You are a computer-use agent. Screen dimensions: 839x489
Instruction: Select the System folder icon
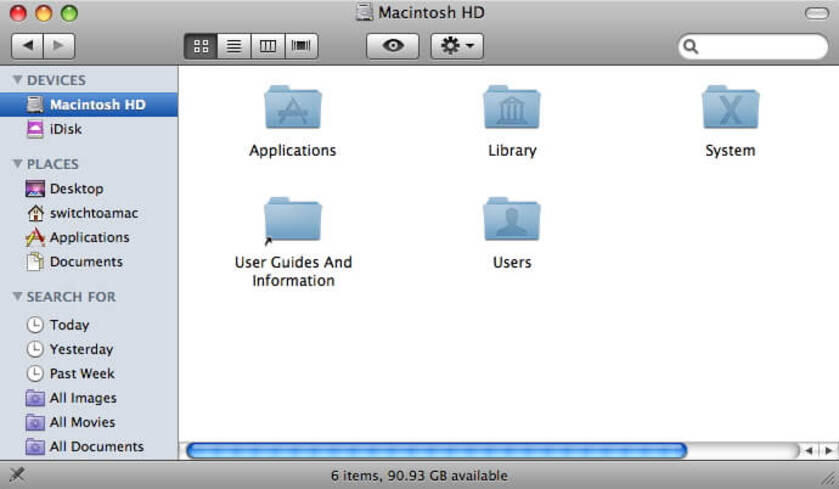(x=730, y=107)
